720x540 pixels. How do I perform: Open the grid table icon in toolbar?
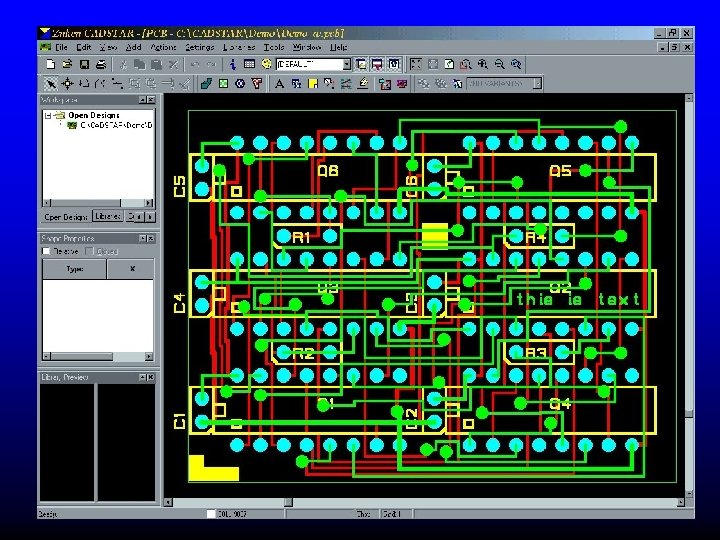point(249,64)
